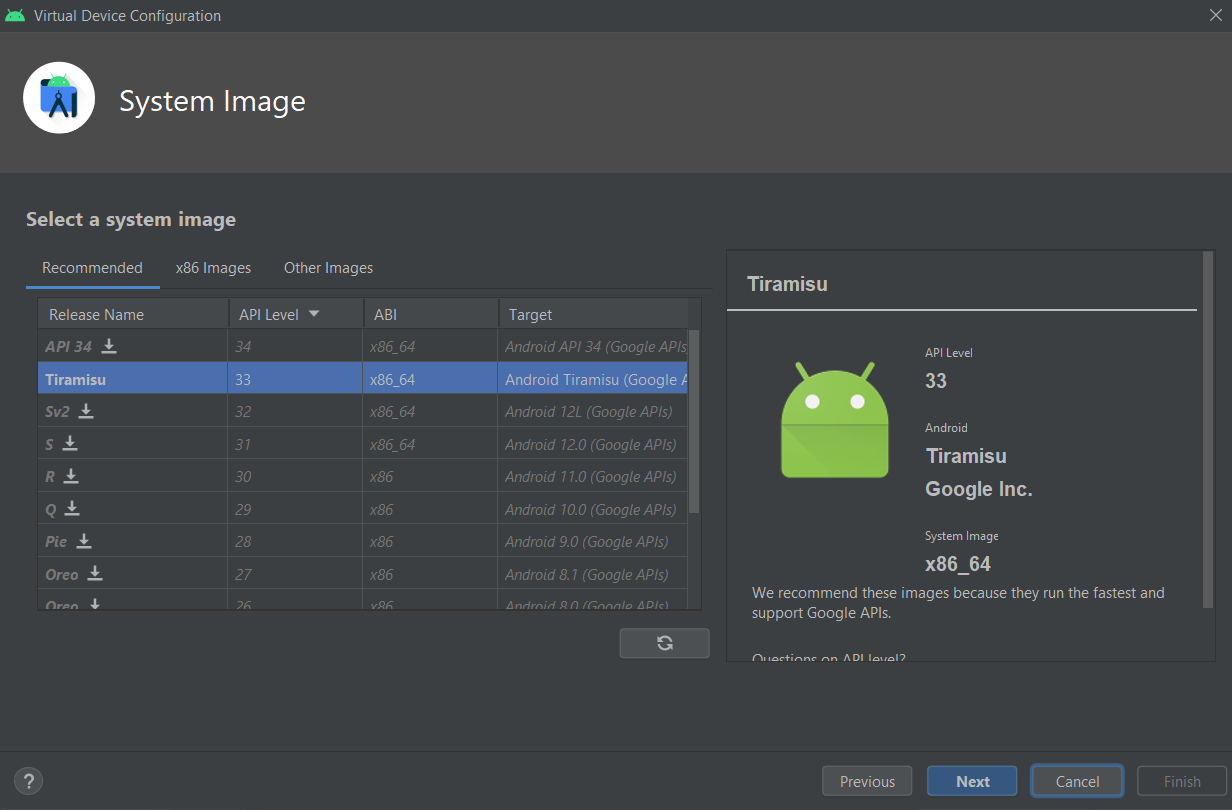The height and width of the screenshot is (810, 1232).
Task: Download the Pie system image
Action: tap(85, 541)
